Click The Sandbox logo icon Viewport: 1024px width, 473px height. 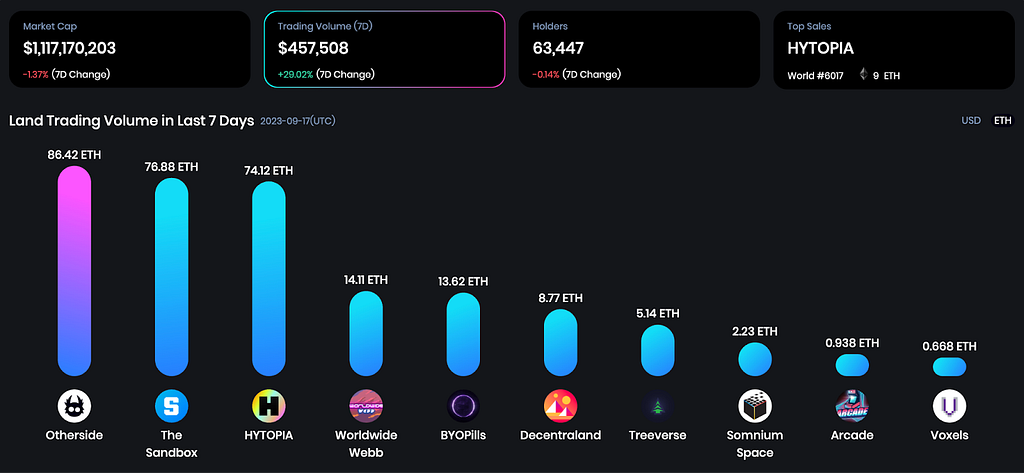(172, 406)
